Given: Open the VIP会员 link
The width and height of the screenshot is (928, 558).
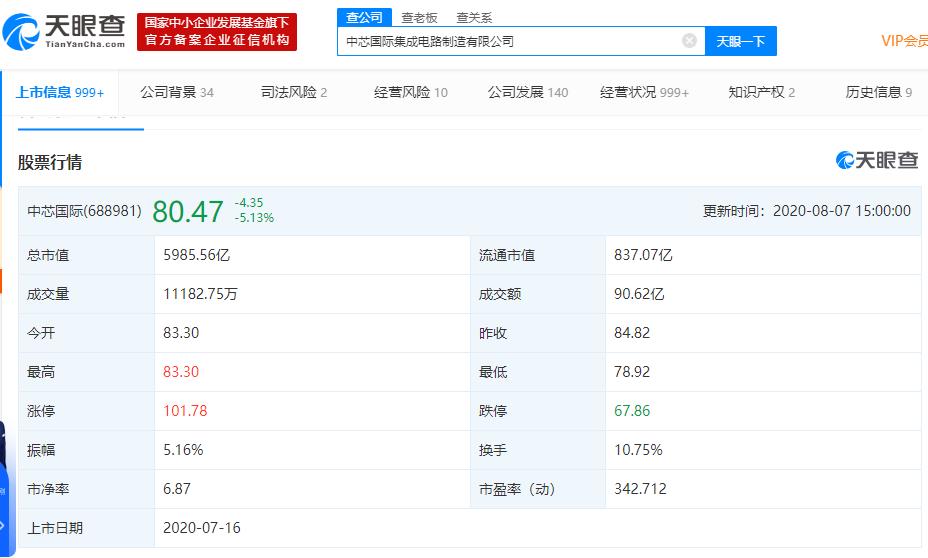Looking at the screenshot, I should (x=904, y=41).
